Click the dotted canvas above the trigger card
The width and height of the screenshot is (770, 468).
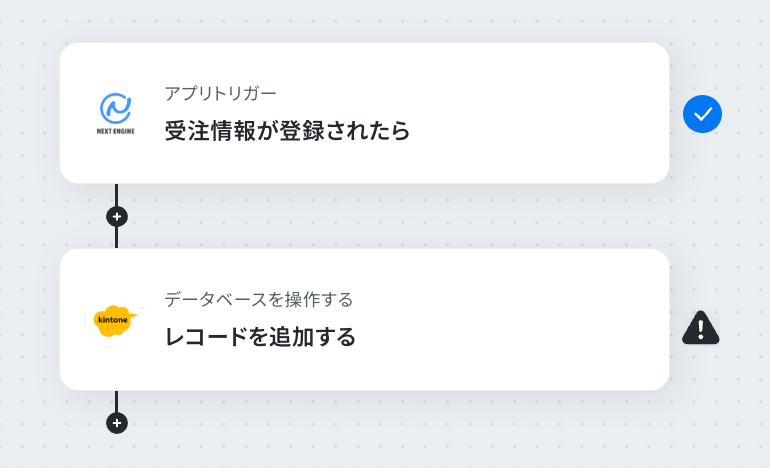(x=363, y=22)
